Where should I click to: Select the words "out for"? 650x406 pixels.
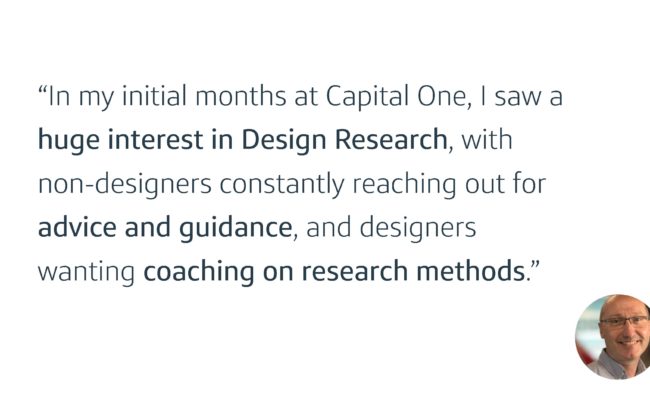tap(505, 184)
